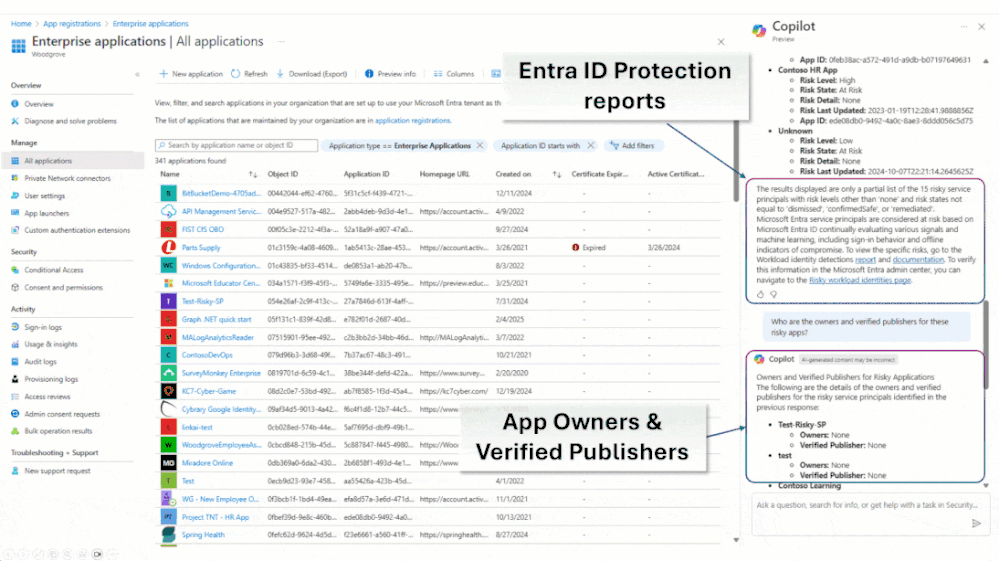Click the thumbs up icon in Copilot response
999x561 pixels.
[x=760, y=295]
